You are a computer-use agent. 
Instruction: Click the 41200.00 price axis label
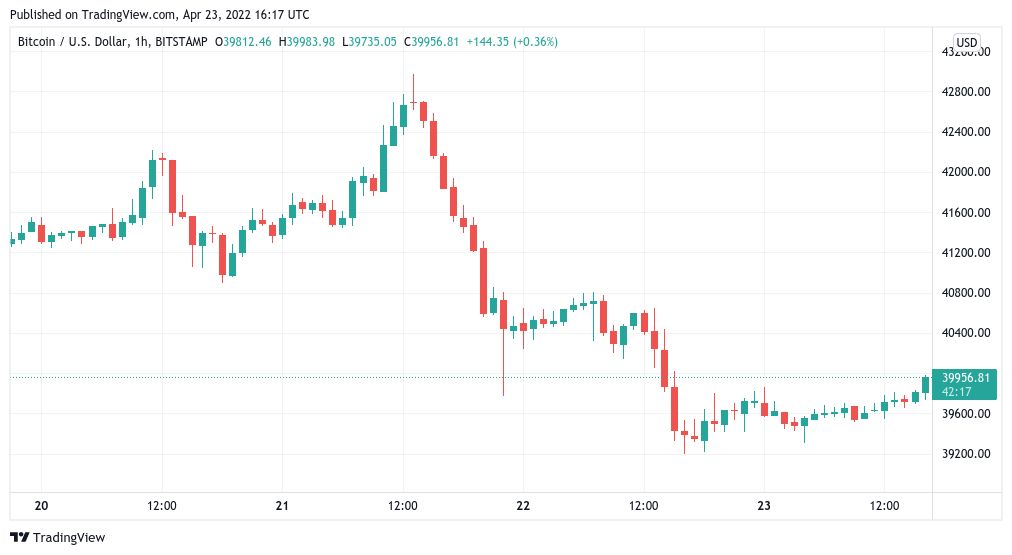[962, 252]
